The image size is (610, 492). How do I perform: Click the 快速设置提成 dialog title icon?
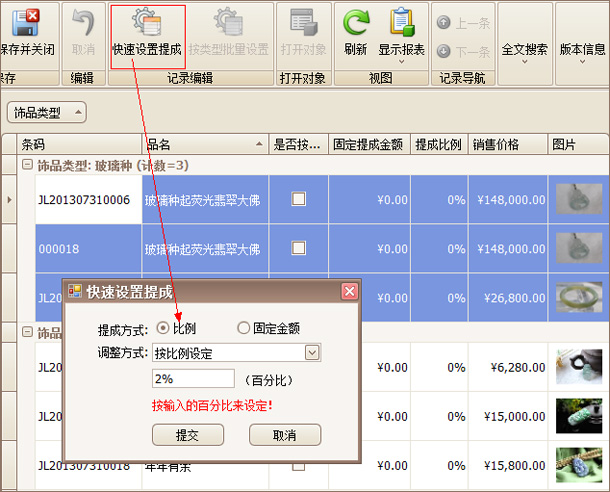[x=75, y=291]
